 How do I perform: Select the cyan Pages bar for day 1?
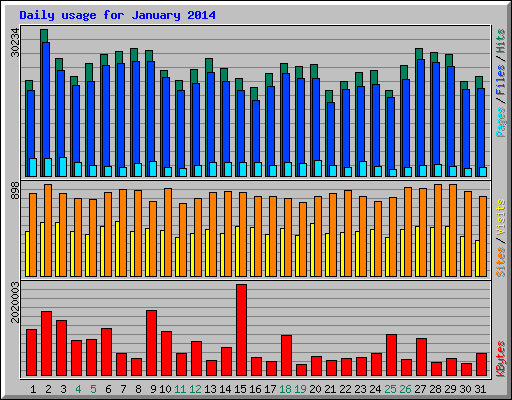(33, 167)
